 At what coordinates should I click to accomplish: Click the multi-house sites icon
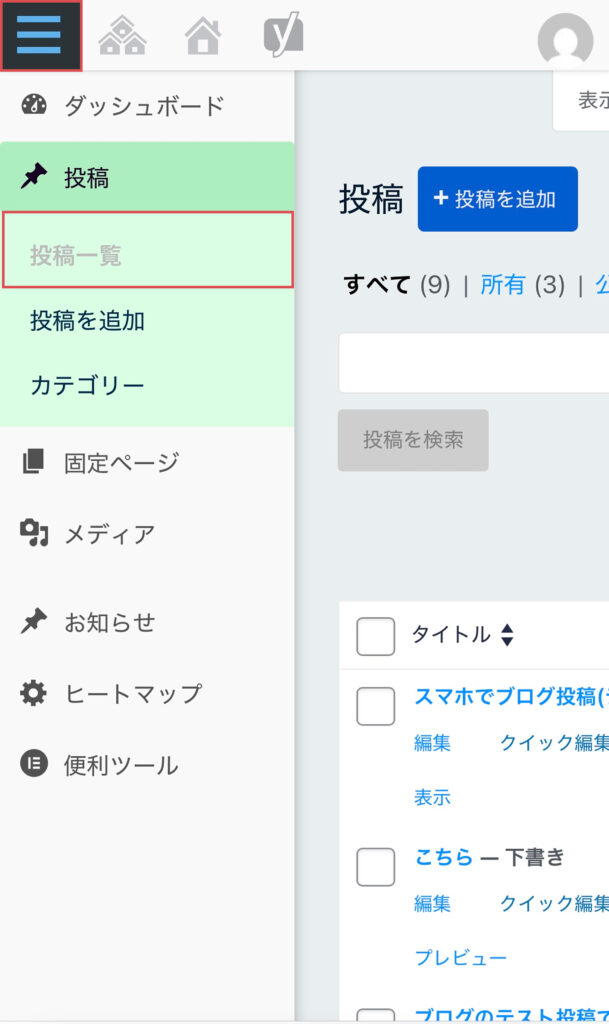click(x=123, y=37)
